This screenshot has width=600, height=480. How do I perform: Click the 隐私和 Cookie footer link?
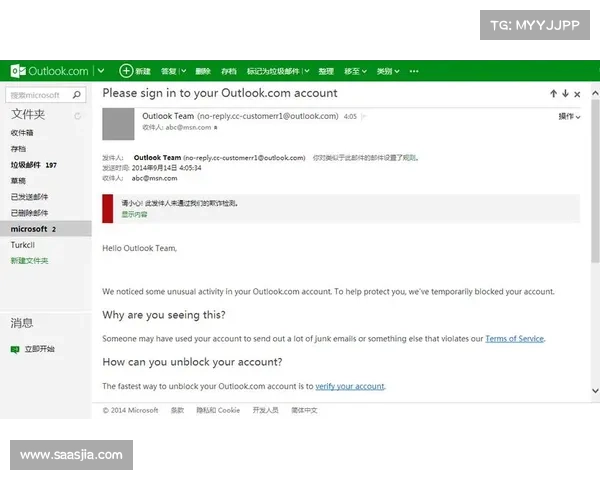[x=218, y=410]
